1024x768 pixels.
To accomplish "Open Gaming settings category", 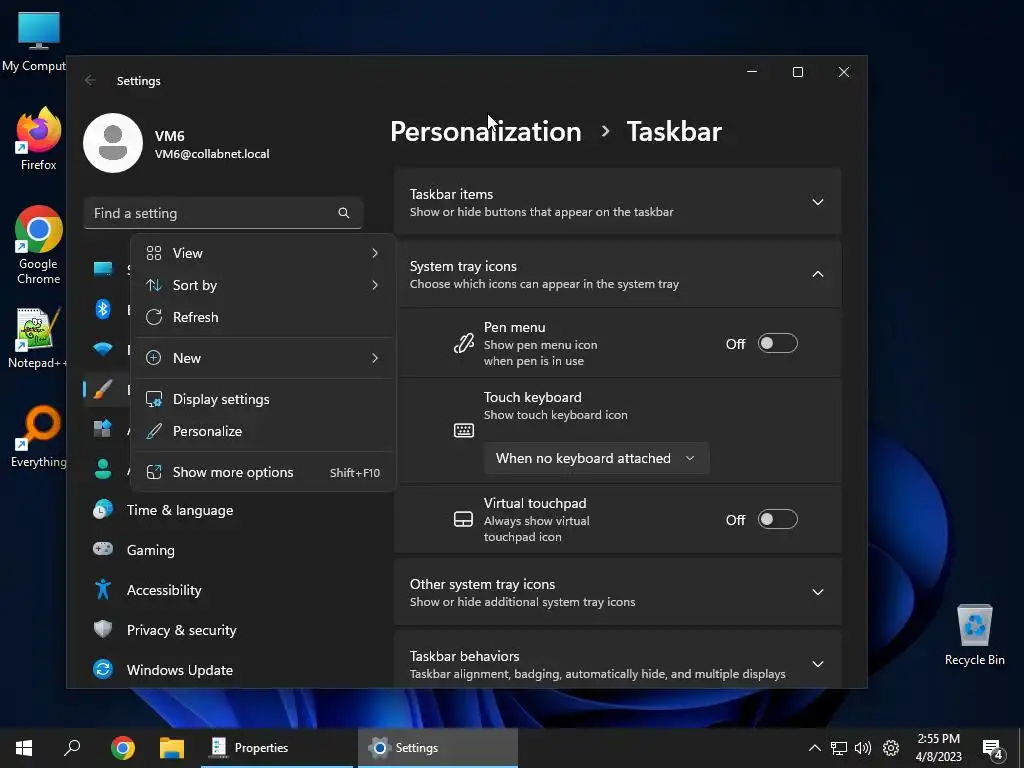I will pyautogui.click(x=150, y=550).
